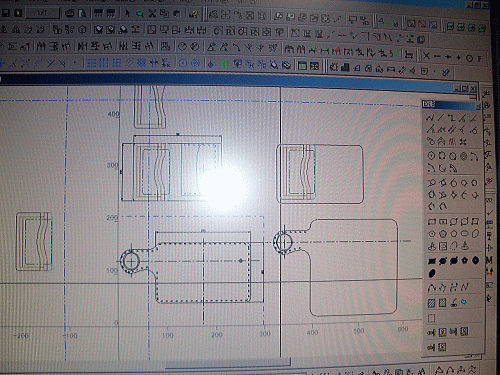This screenshot has width=500, height=375.
Task: Select the straight line tool in drawing palette
Action: tap(441, 117)
